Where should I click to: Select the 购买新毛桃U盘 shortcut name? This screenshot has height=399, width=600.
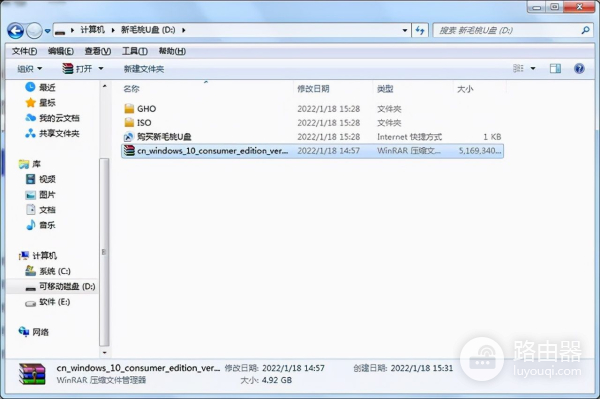pos(164,137)
